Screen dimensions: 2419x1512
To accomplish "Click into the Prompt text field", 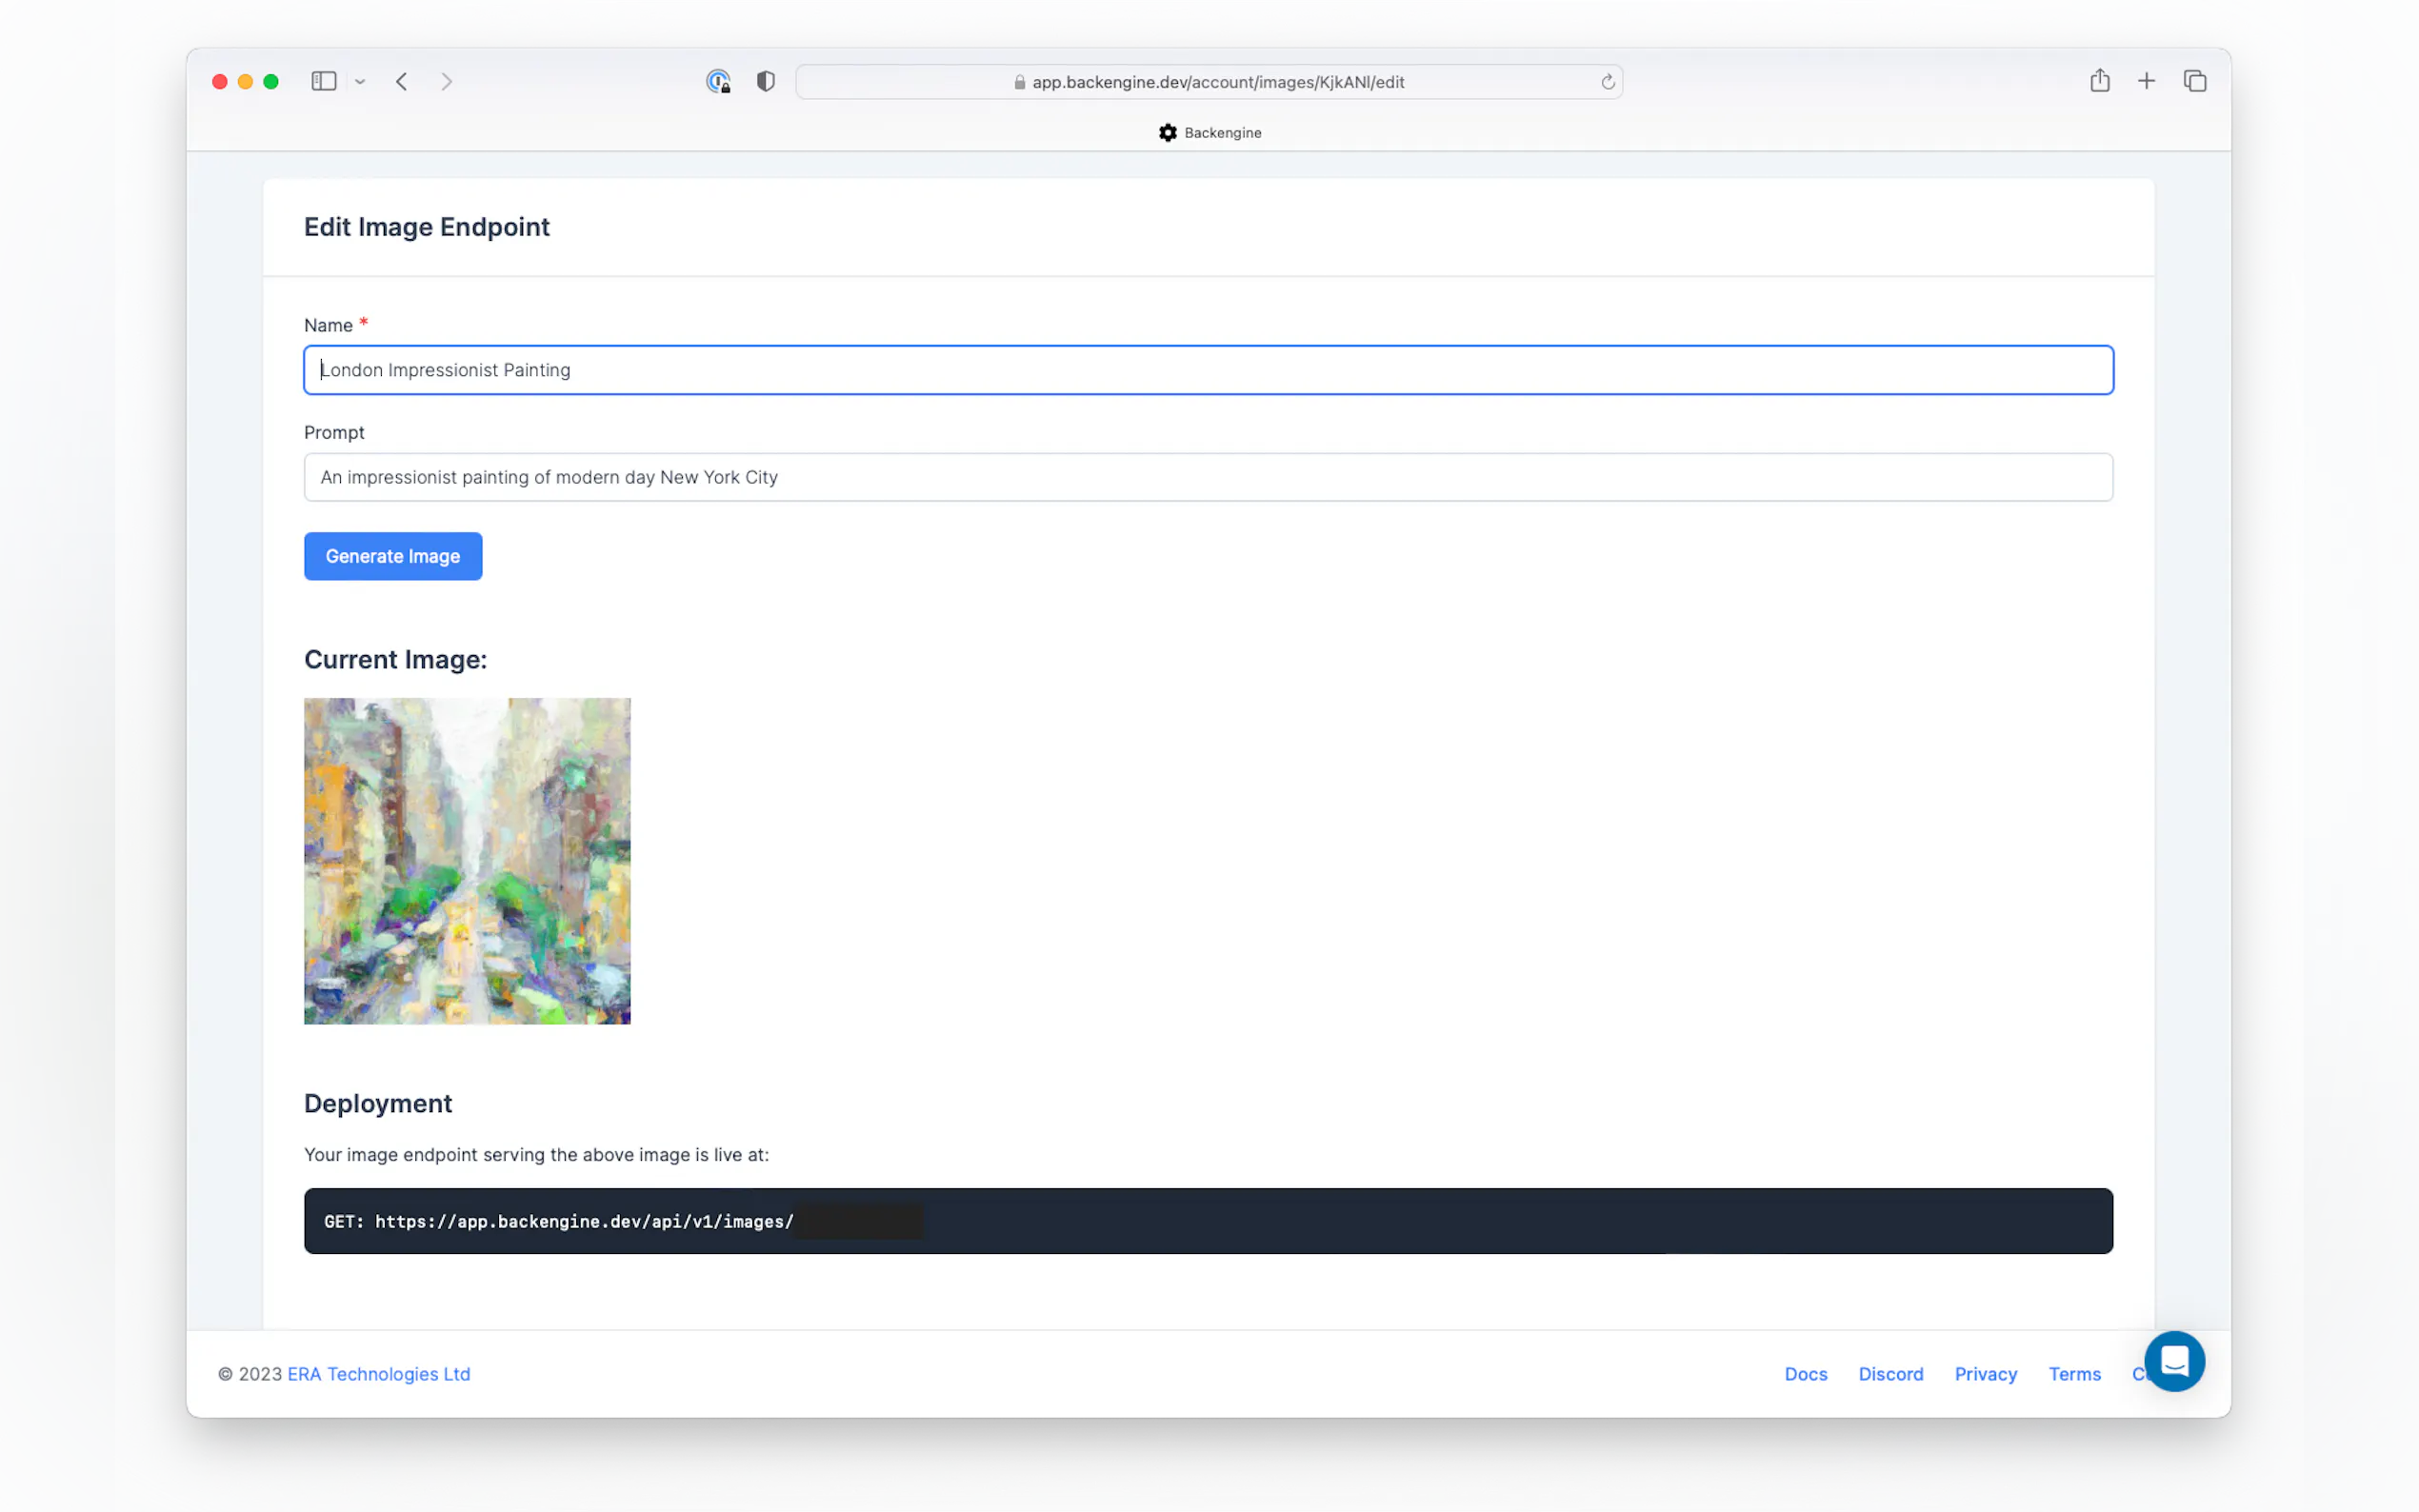I will 1207,477.
